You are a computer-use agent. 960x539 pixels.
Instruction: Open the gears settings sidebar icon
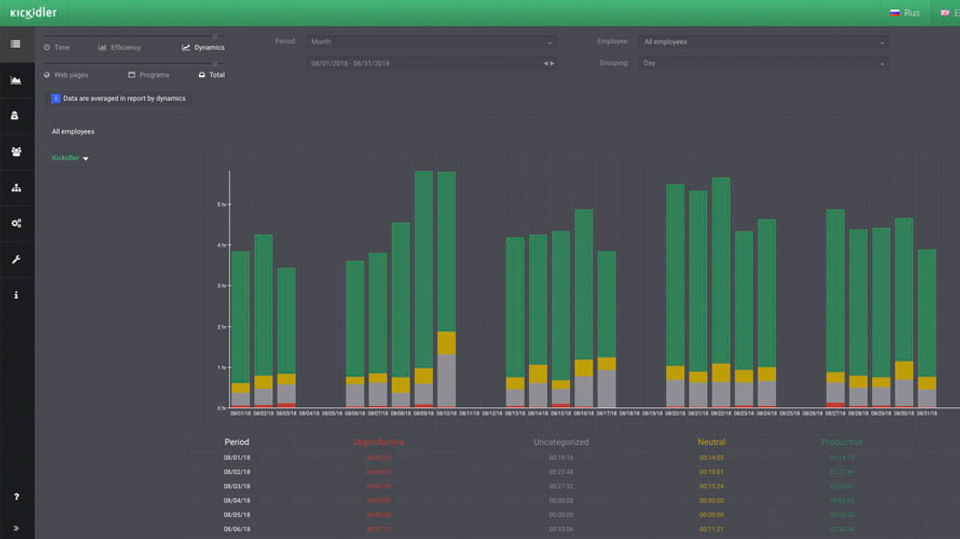click(16, 224)
